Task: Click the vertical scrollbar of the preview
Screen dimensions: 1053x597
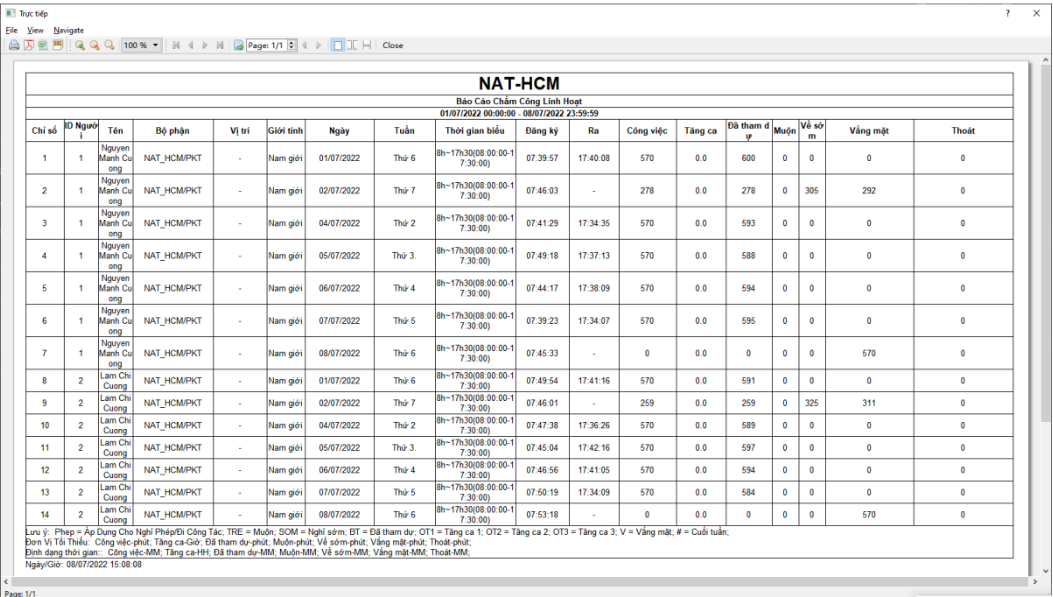Action: 1046,300
